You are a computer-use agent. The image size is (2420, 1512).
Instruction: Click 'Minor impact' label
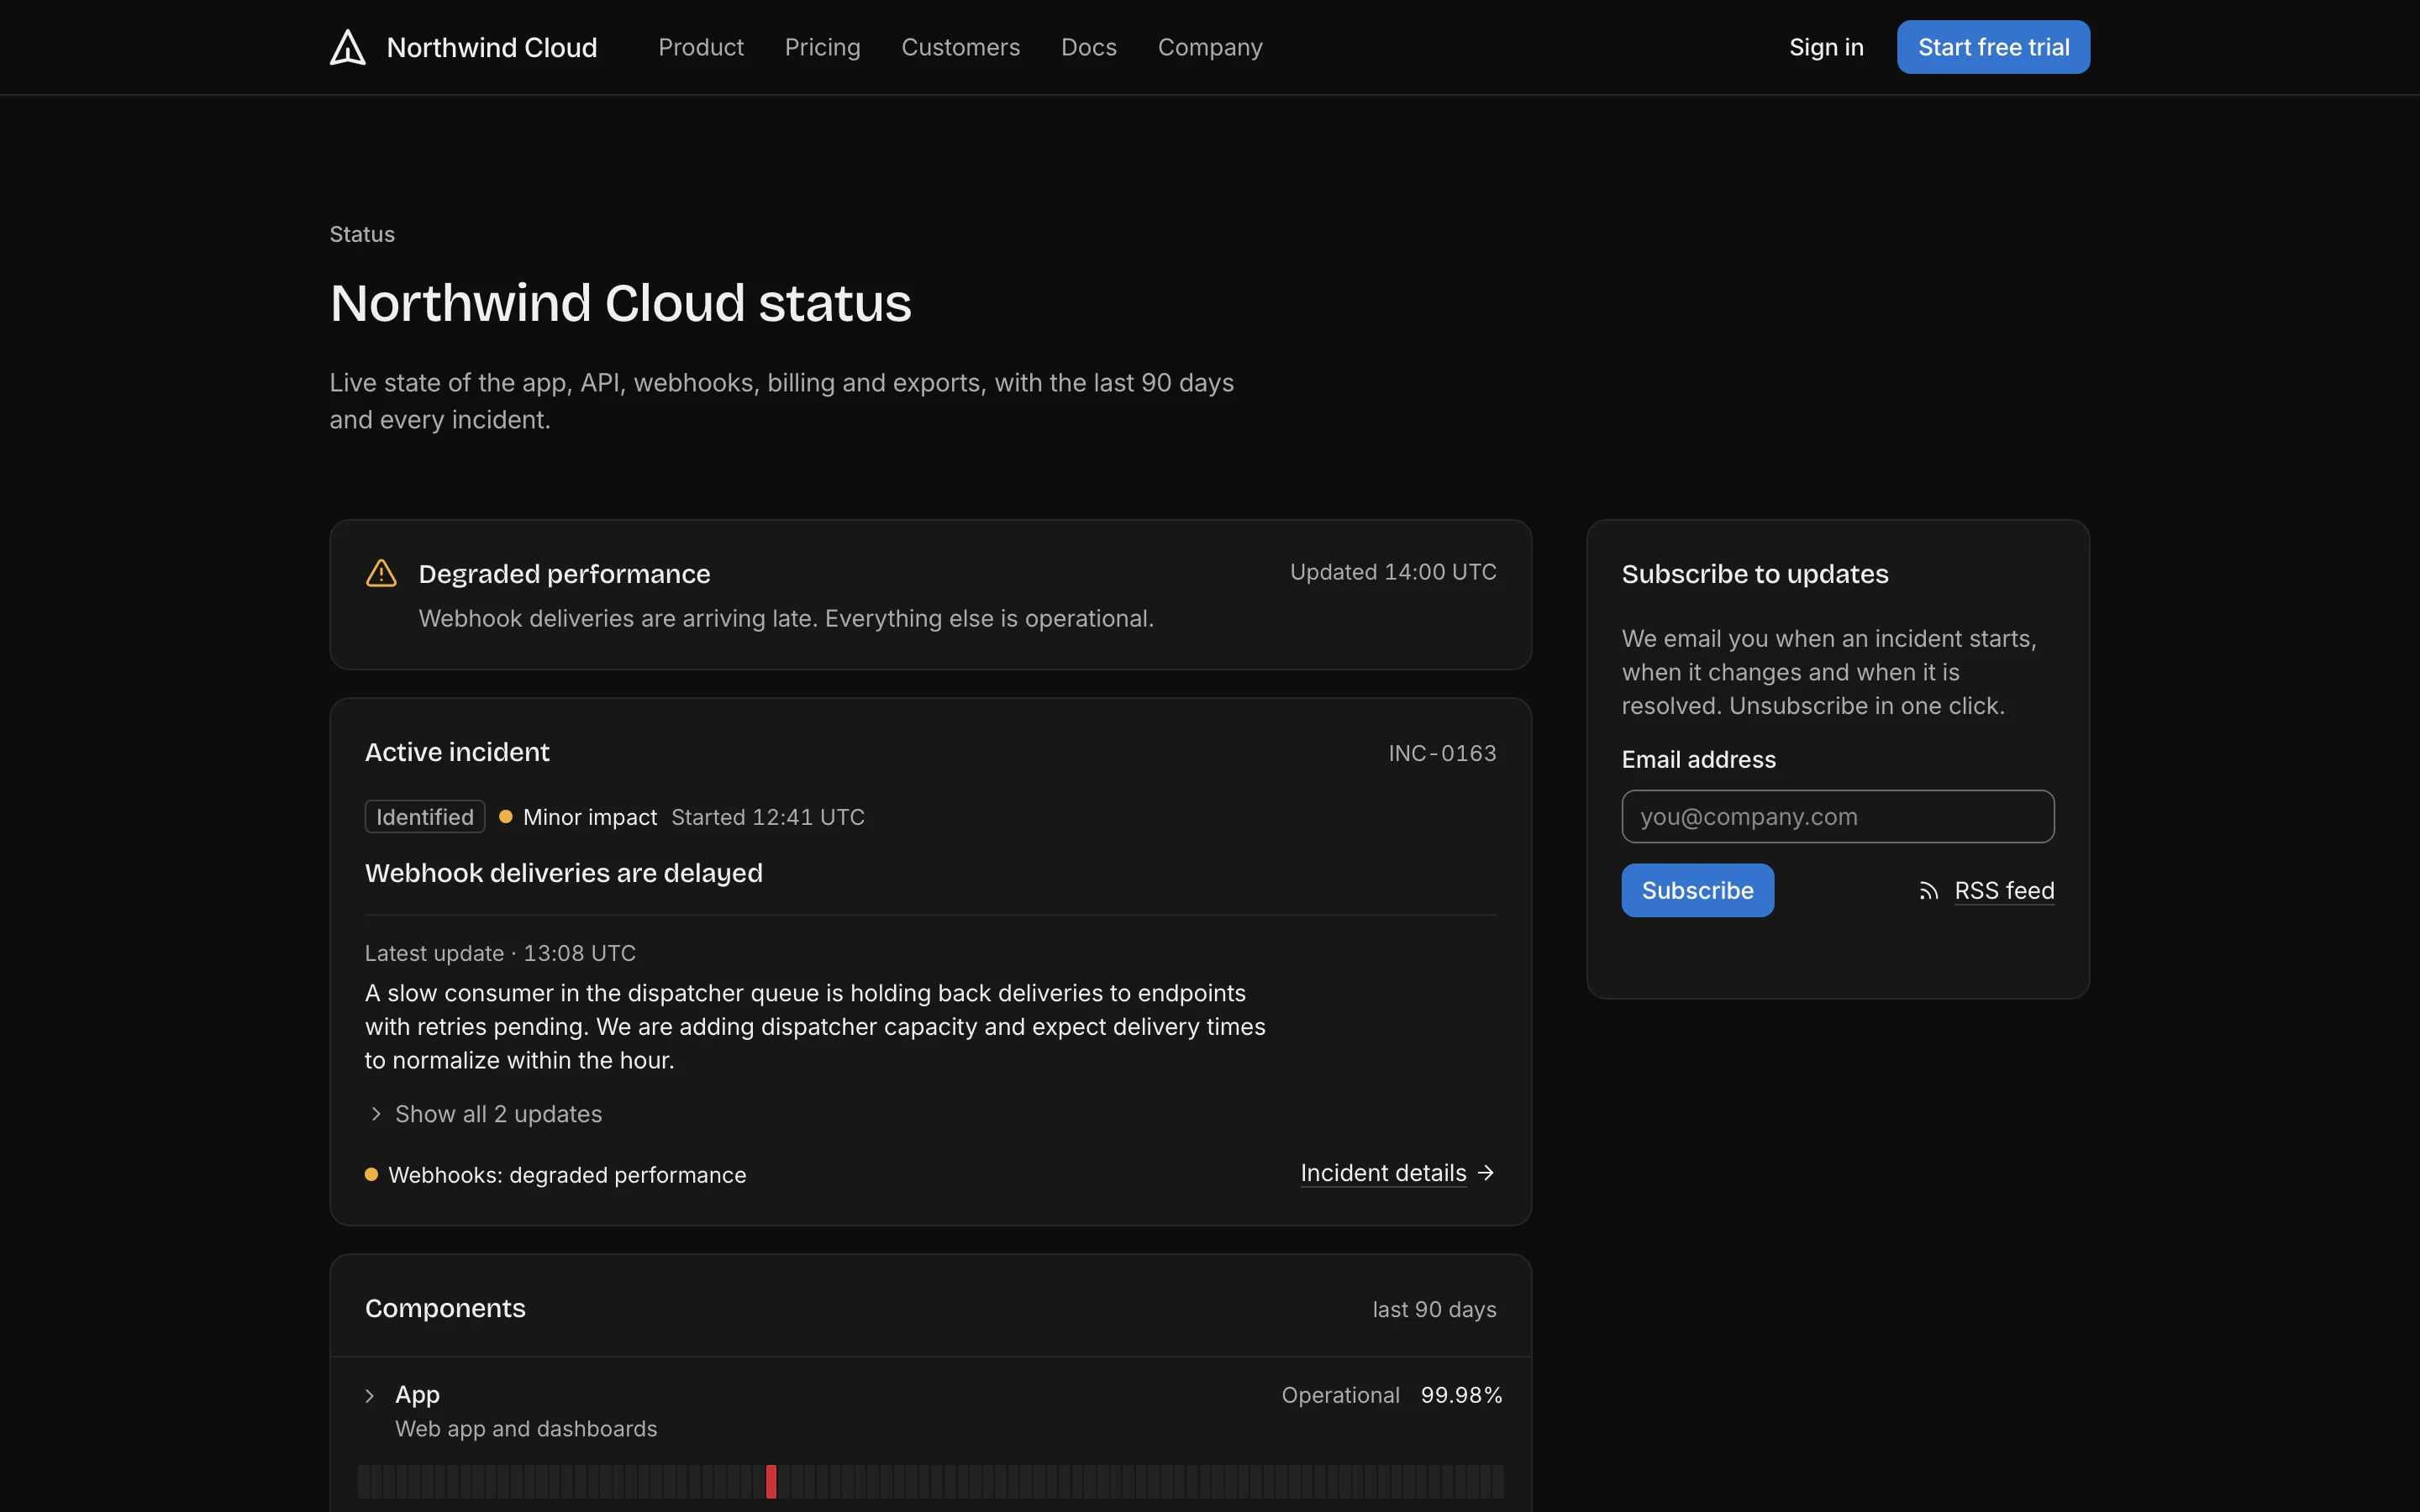click(590, 817)
